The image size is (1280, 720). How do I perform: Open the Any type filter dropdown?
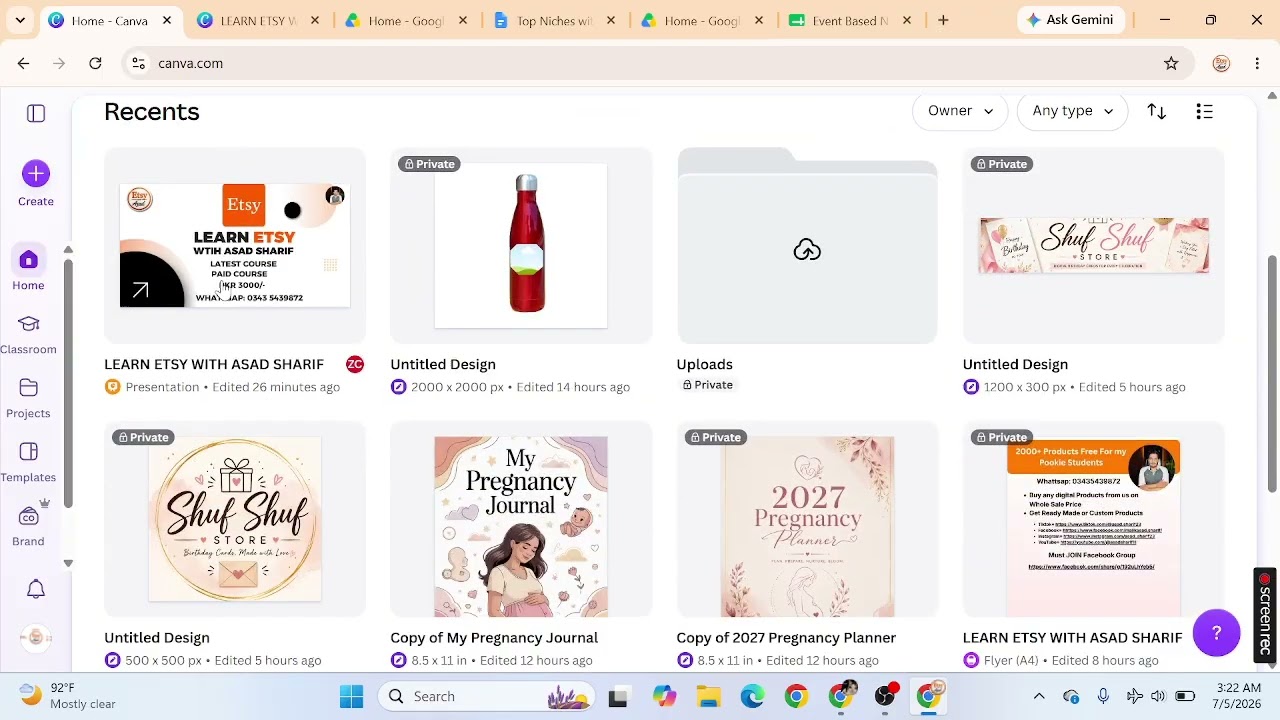[x=1072, y=111]
